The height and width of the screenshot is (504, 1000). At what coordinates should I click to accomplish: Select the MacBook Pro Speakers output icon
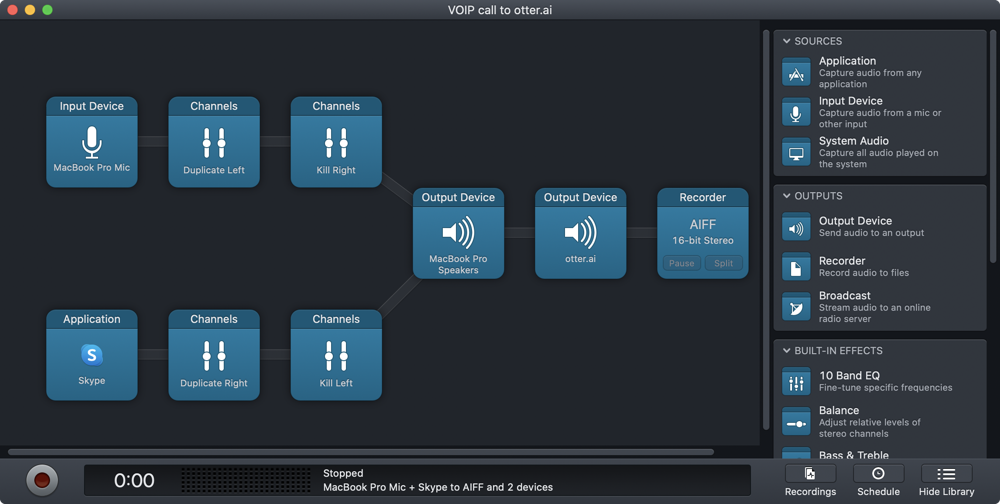(x=458, y=233)
